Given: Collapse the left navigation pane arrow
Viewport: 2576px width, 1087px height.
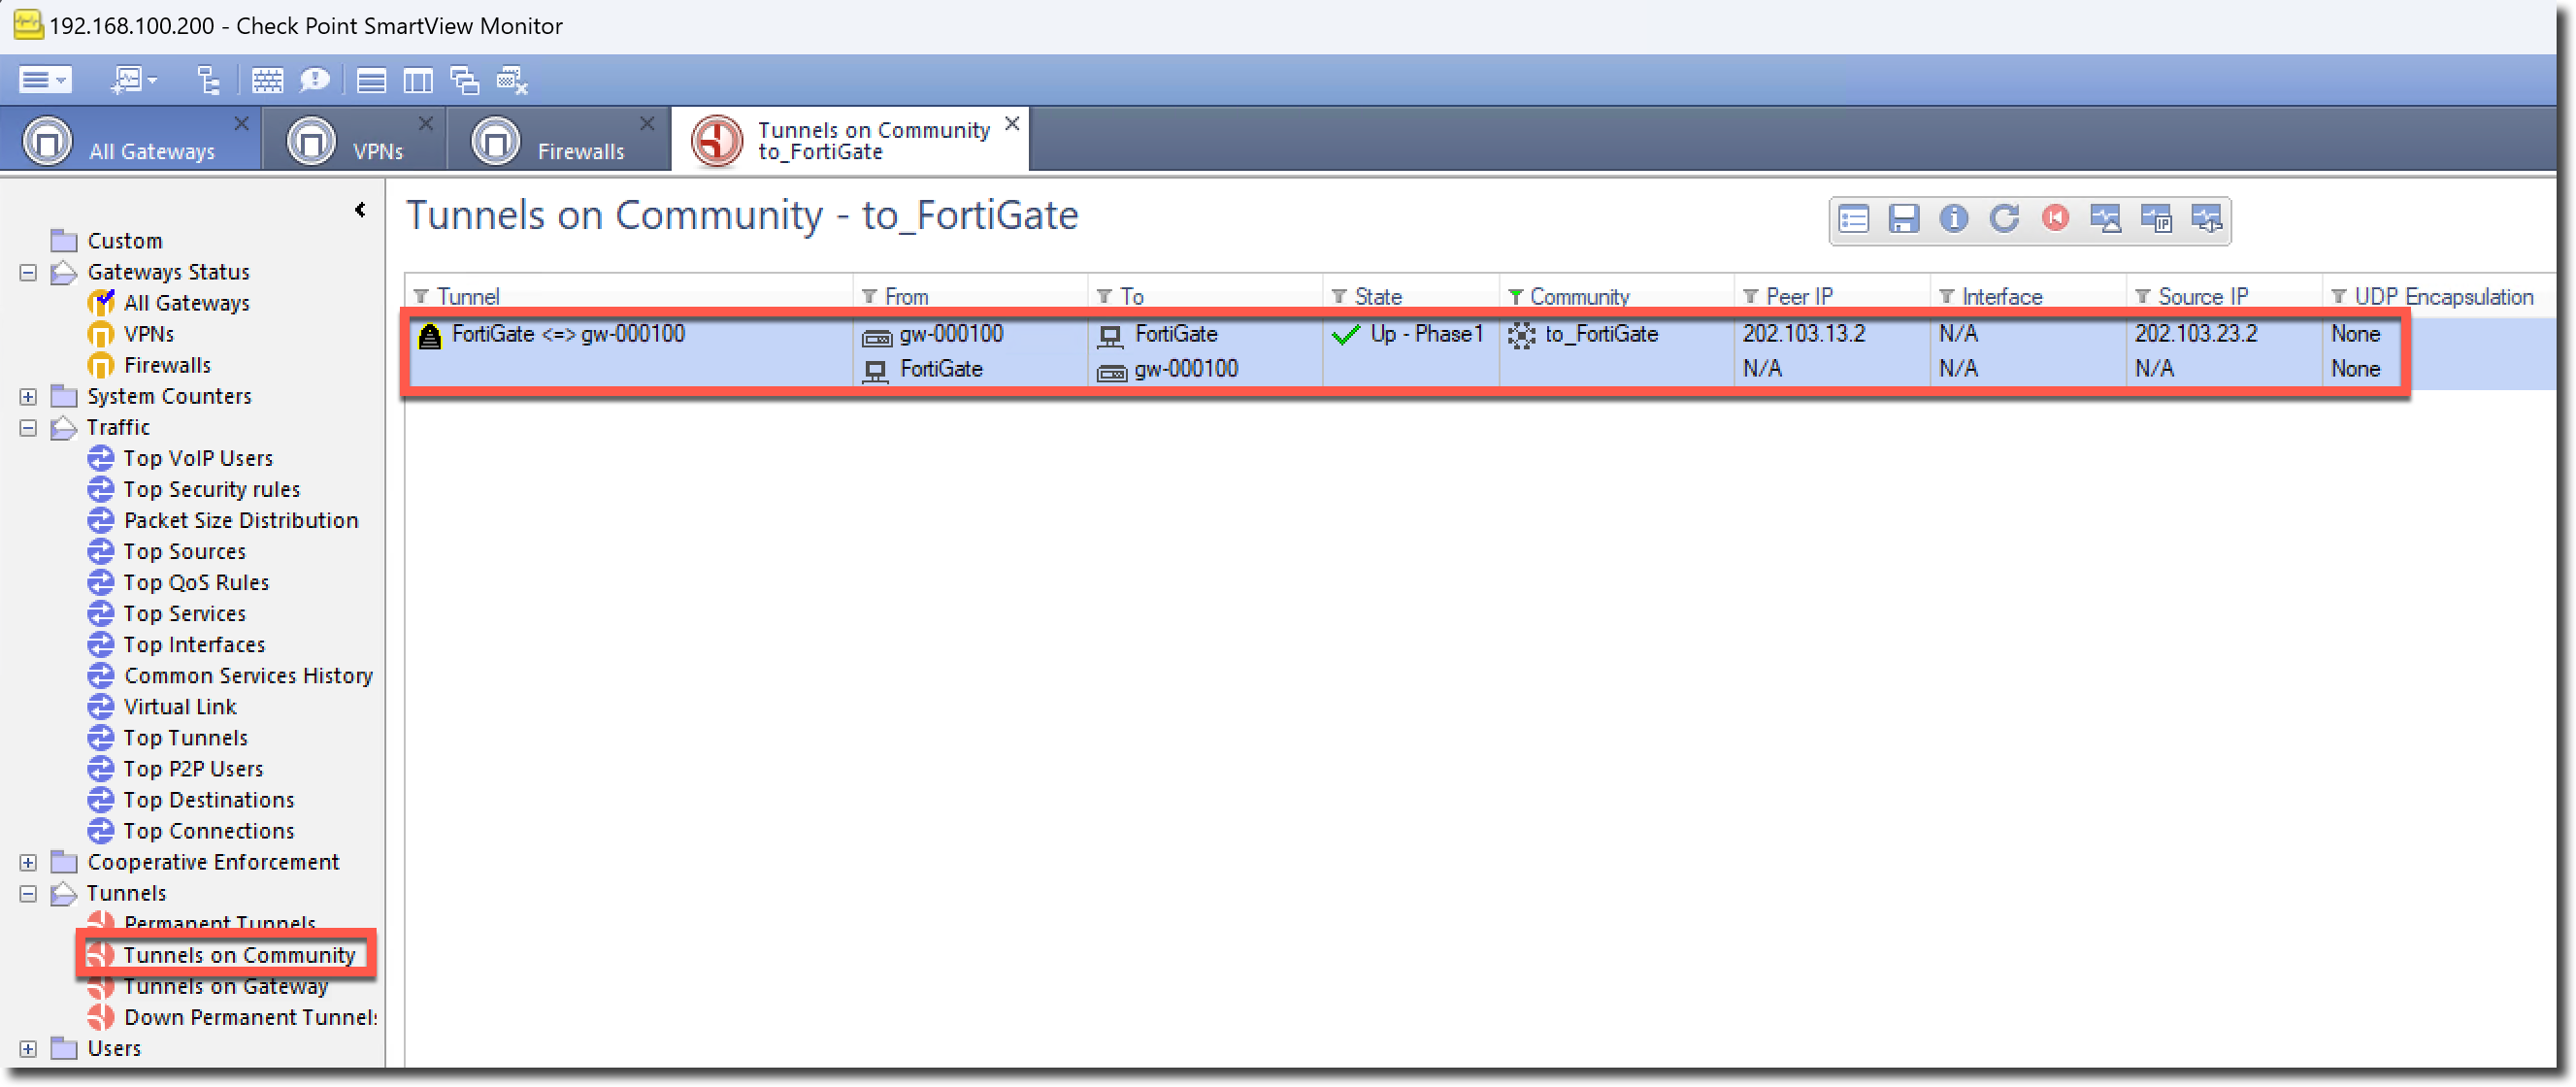Looking at the screenshot, I should [x=360, y=210].
